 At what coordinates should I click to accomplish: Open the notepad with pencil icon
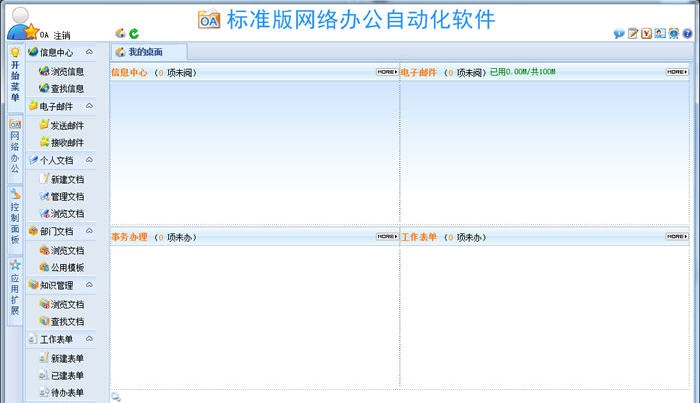pyautogui.click(x=633, y=33)
